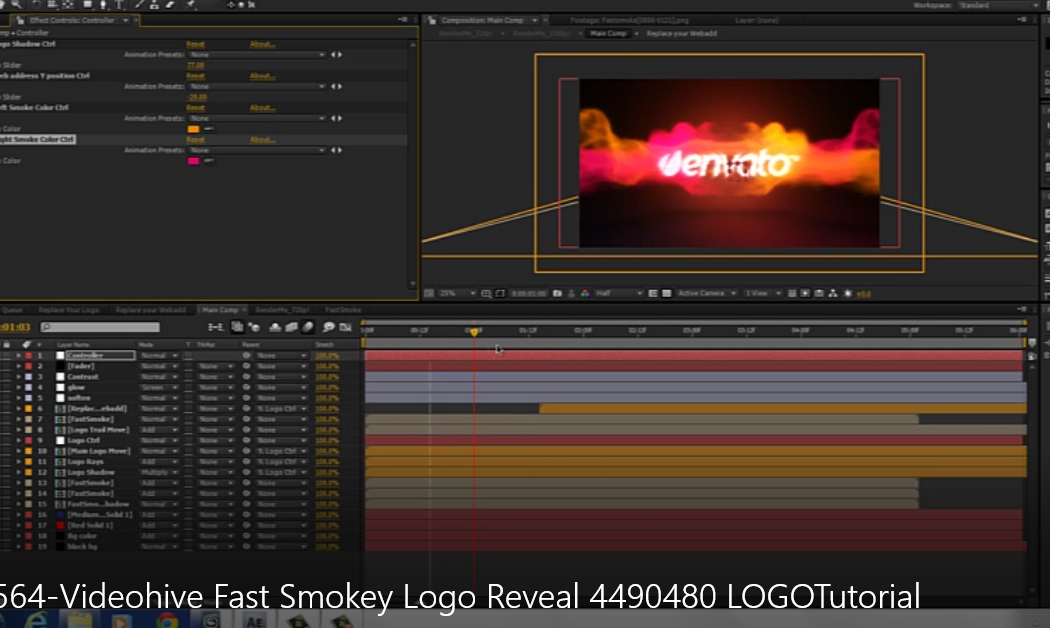The image size is (1050, 628).
Task: Click the left smoke color eyedropper
Action: click(209, 129)
